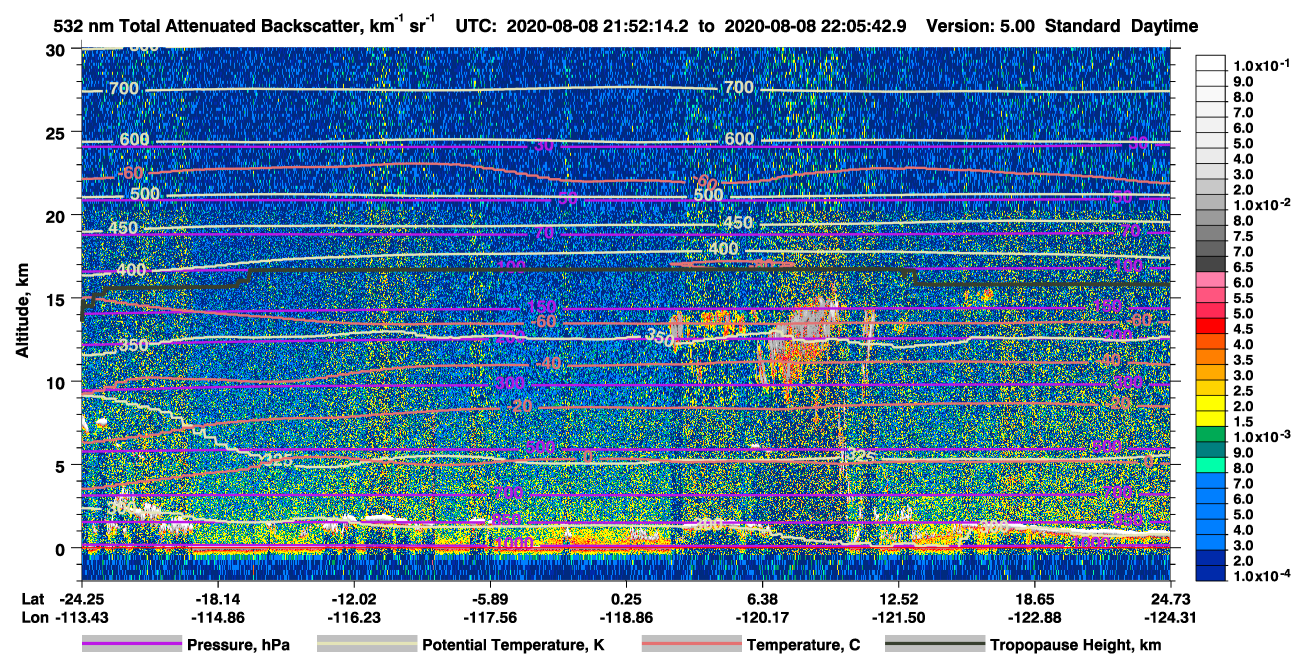Click the colorbar label '7.5'
The image size is (1300, 667).
pyautogui.click(x=1242, y=236)
